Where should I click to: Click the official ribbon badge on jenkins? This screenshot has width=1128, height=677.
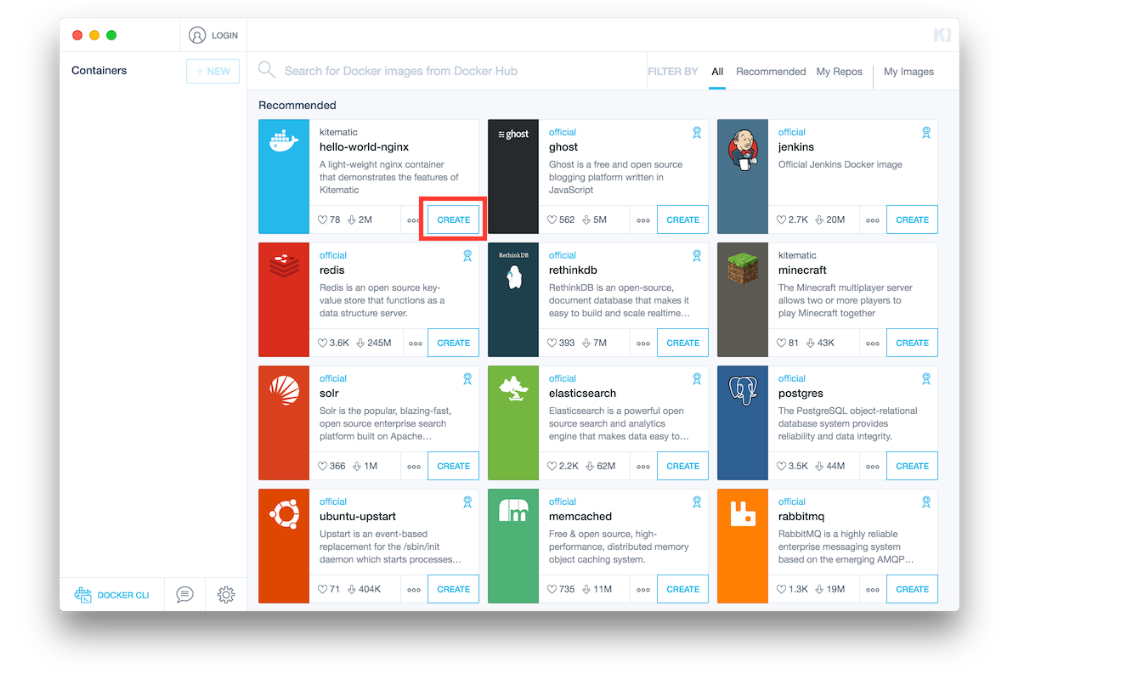926,132
